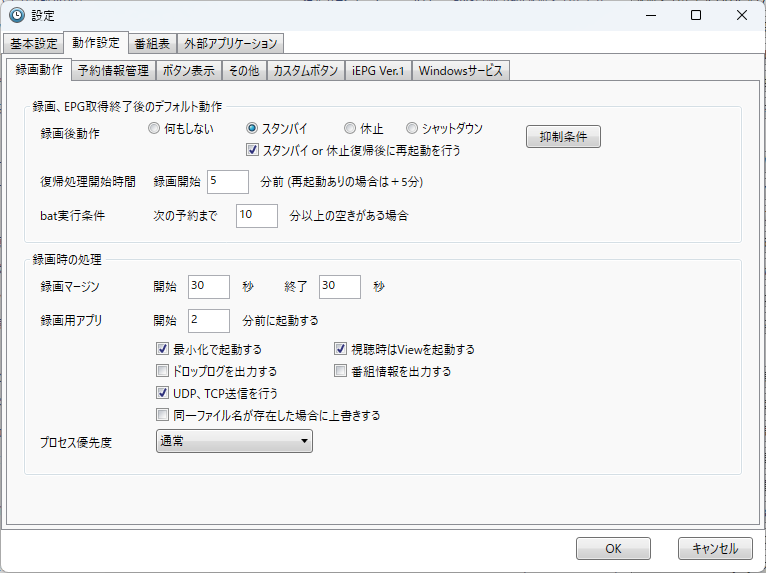Click the キャンセル button

pos(715,549)
